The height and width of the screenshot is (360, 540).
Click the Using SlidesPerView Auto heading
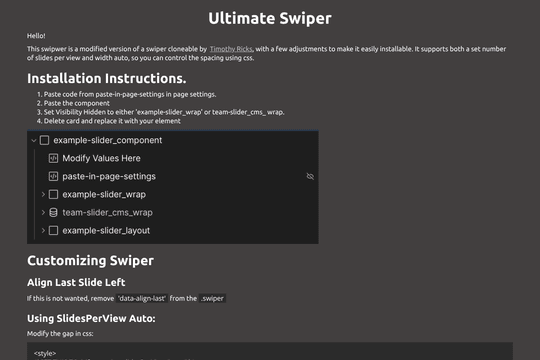[91, 318]
